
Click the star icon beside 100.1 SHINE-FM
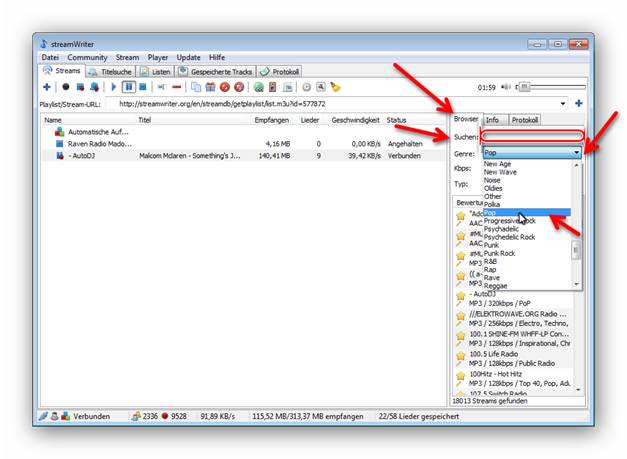tap(461, 335)
